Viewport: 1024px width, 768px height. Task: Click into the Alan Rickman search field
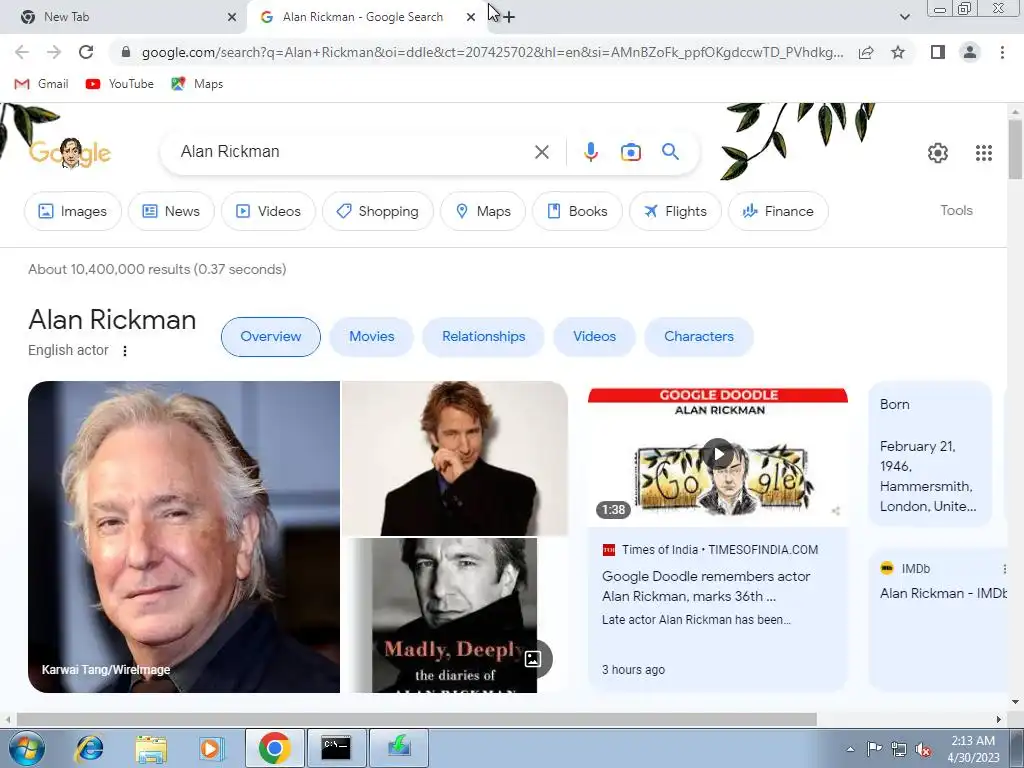pos(353,152)
